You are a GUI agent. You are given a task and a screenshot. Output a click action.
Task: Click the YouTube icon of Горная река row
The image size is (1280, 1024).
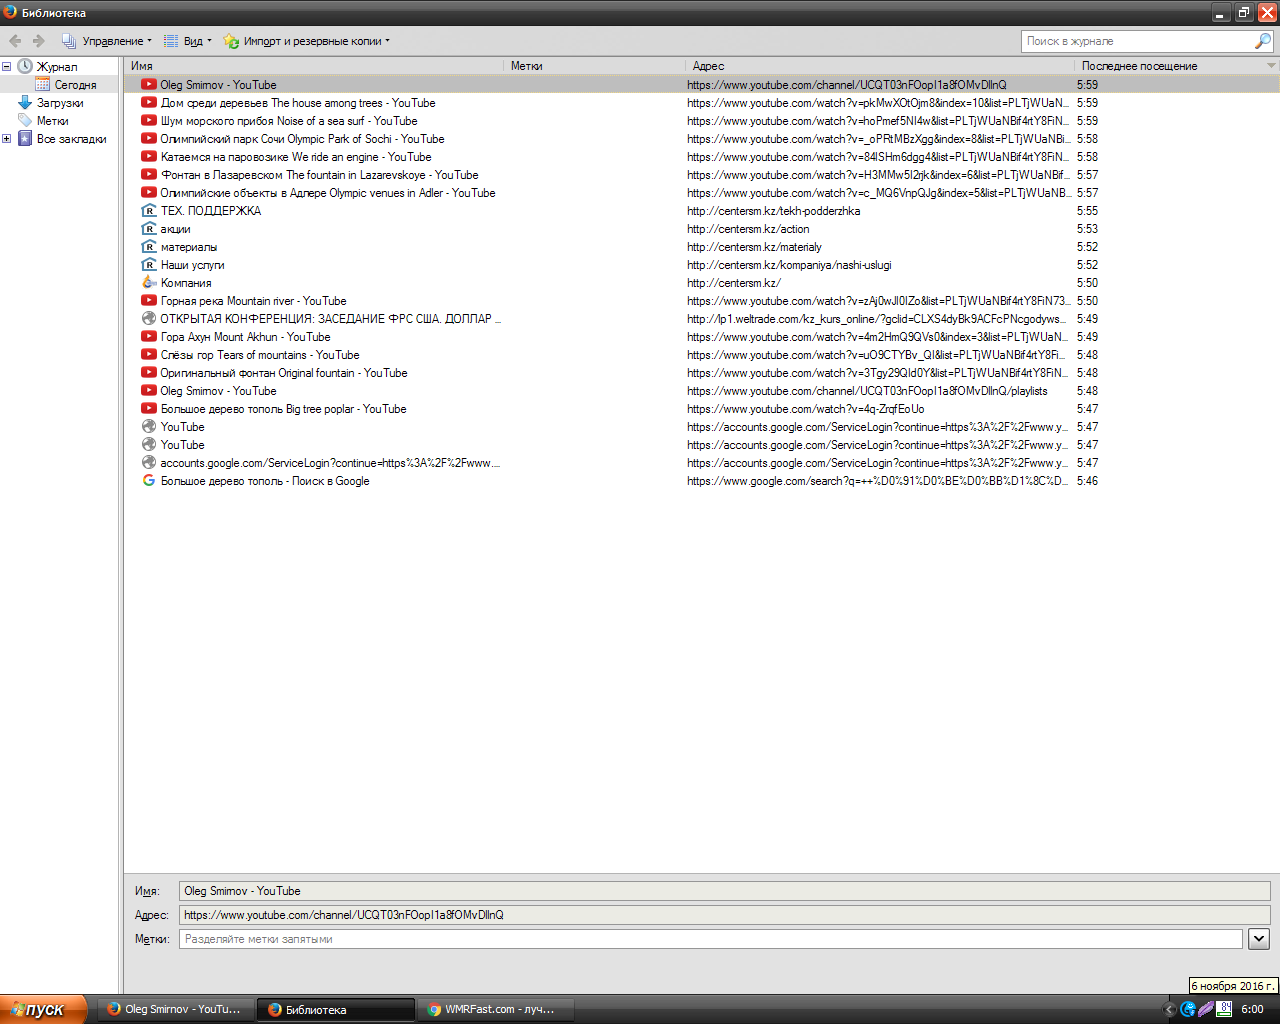149,301
